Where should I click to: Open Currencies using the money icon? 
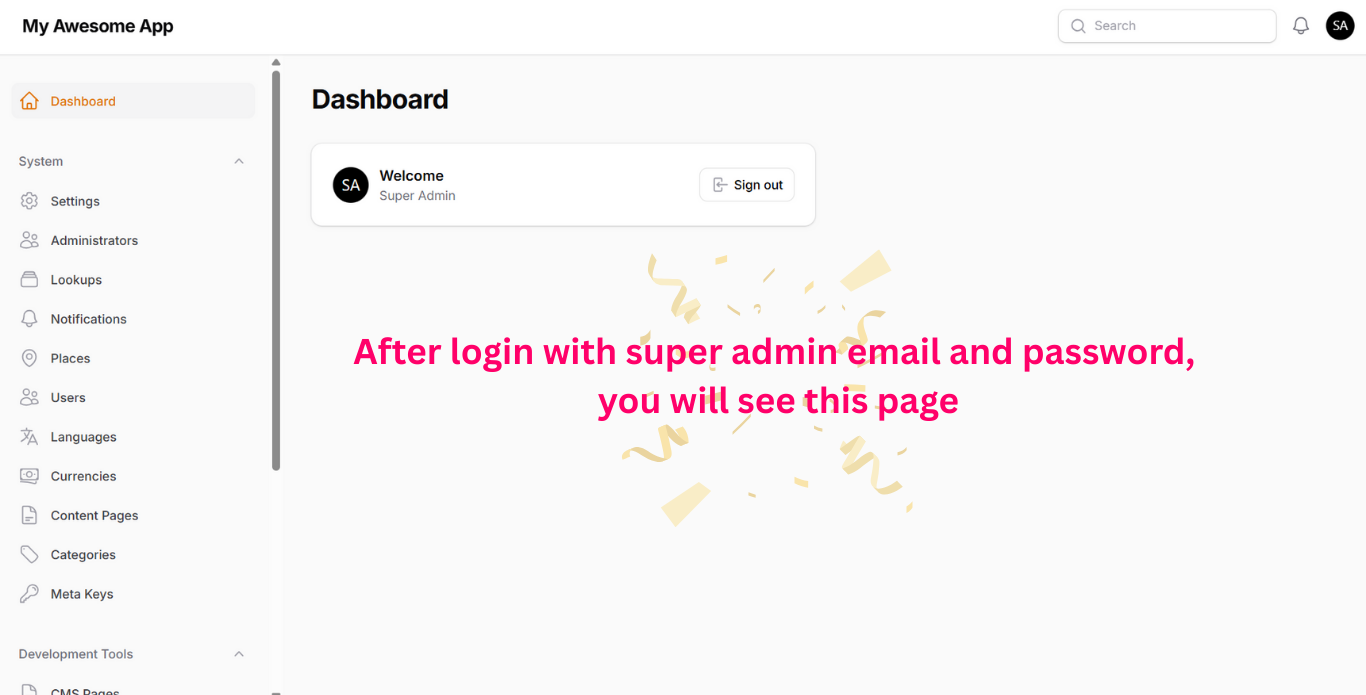[x=29, y=475]
